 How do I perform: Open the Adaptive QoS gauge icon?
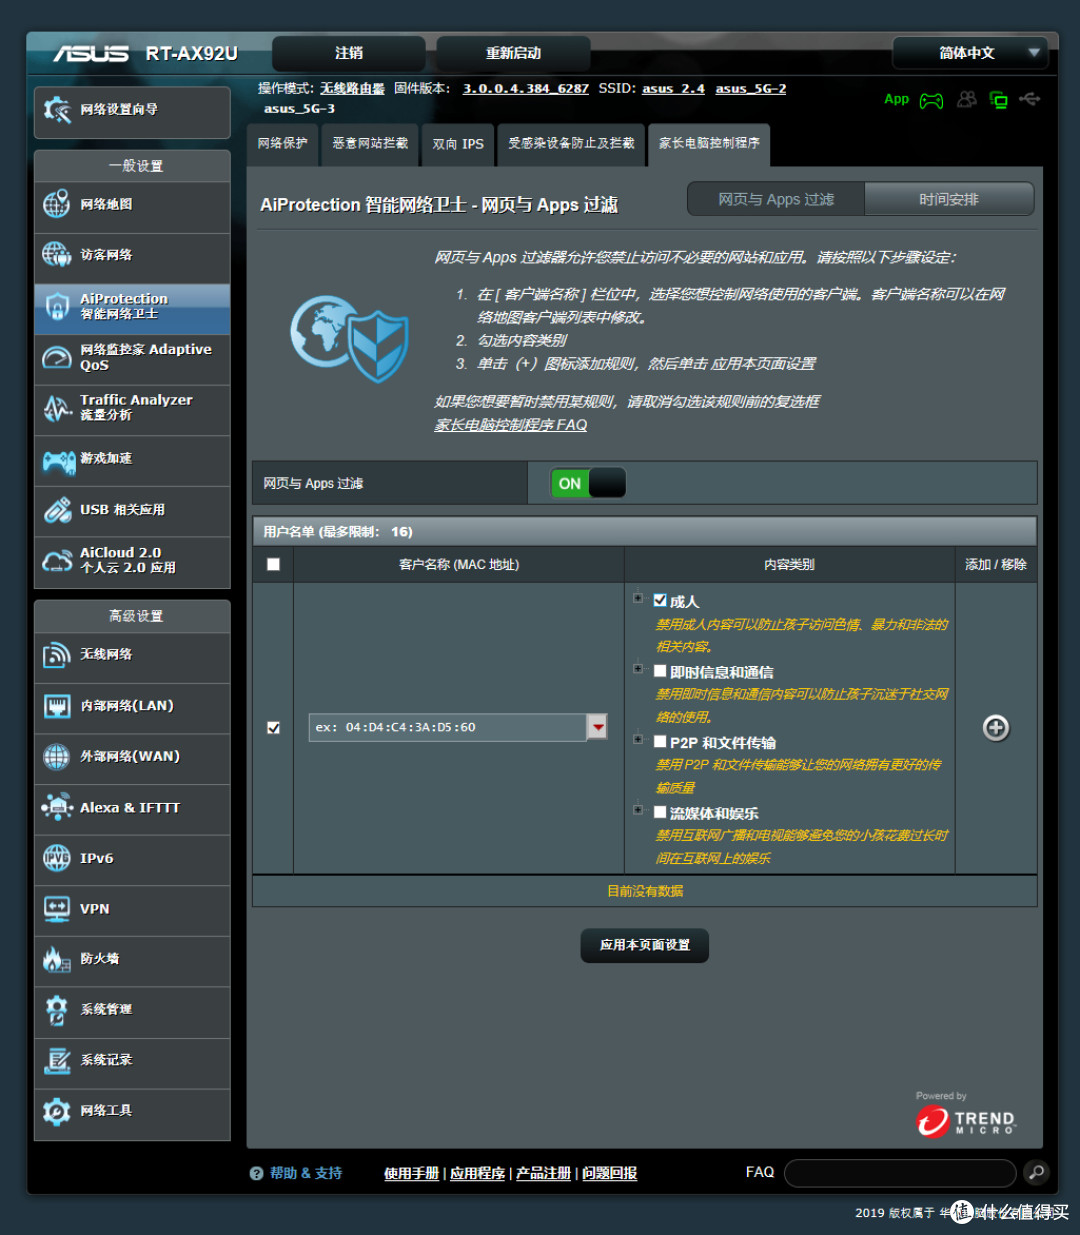click(x=56, y=357)
